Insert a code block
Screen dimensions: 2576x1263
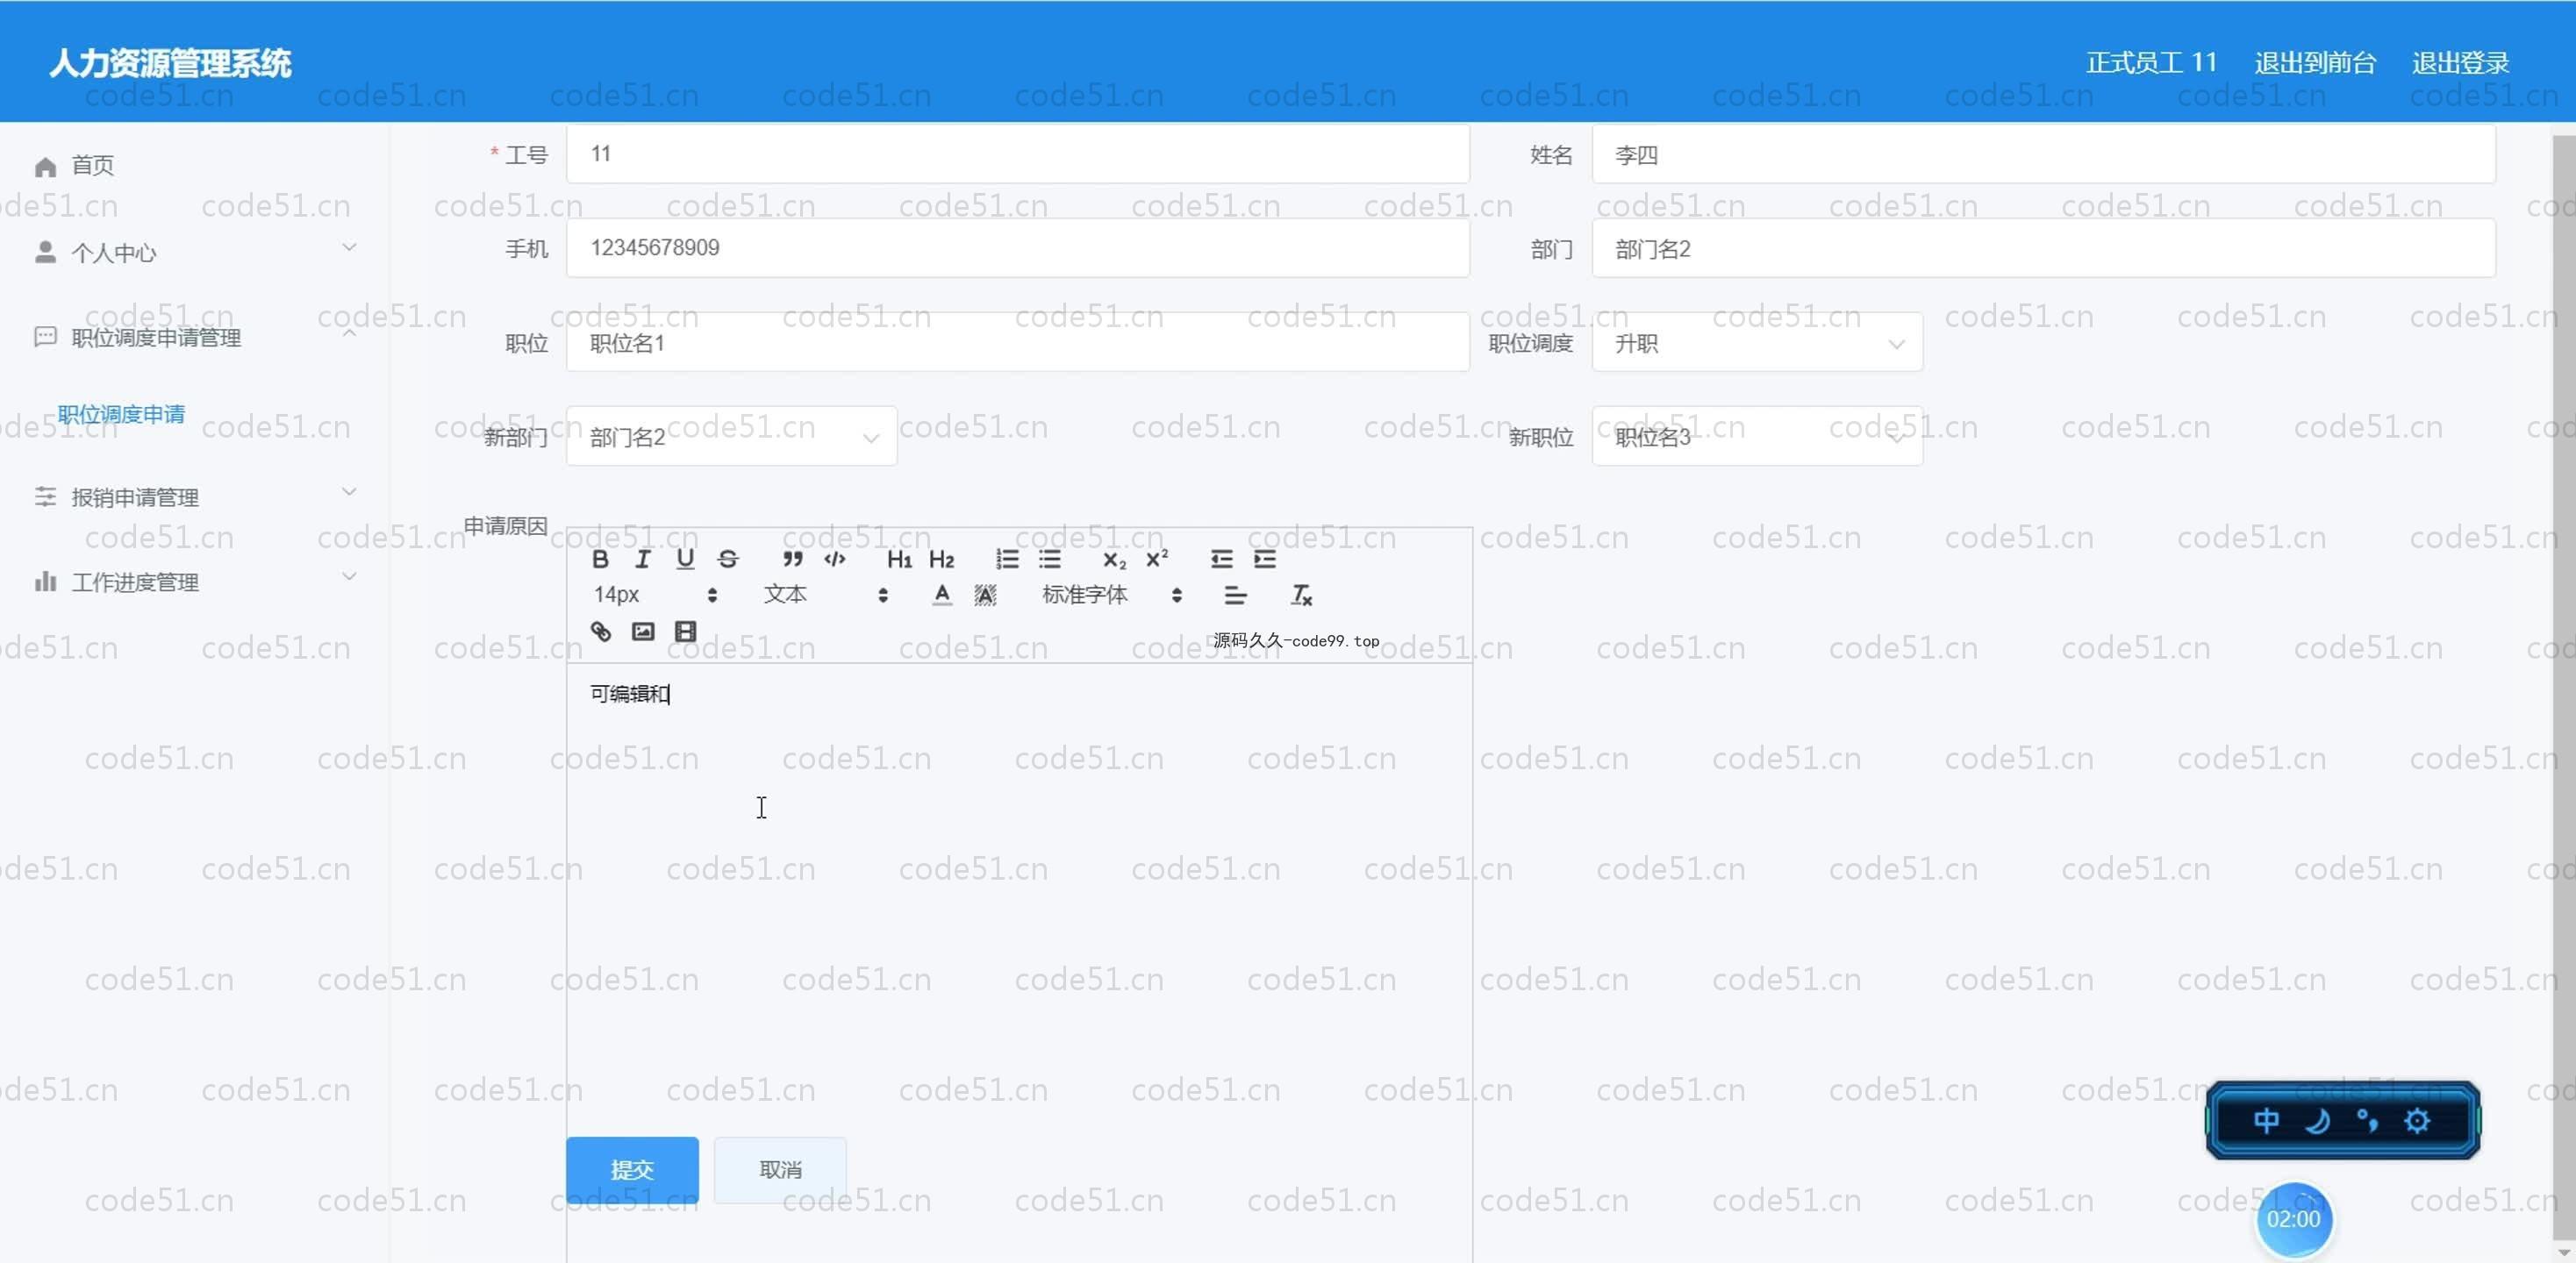tap(835, 559)
